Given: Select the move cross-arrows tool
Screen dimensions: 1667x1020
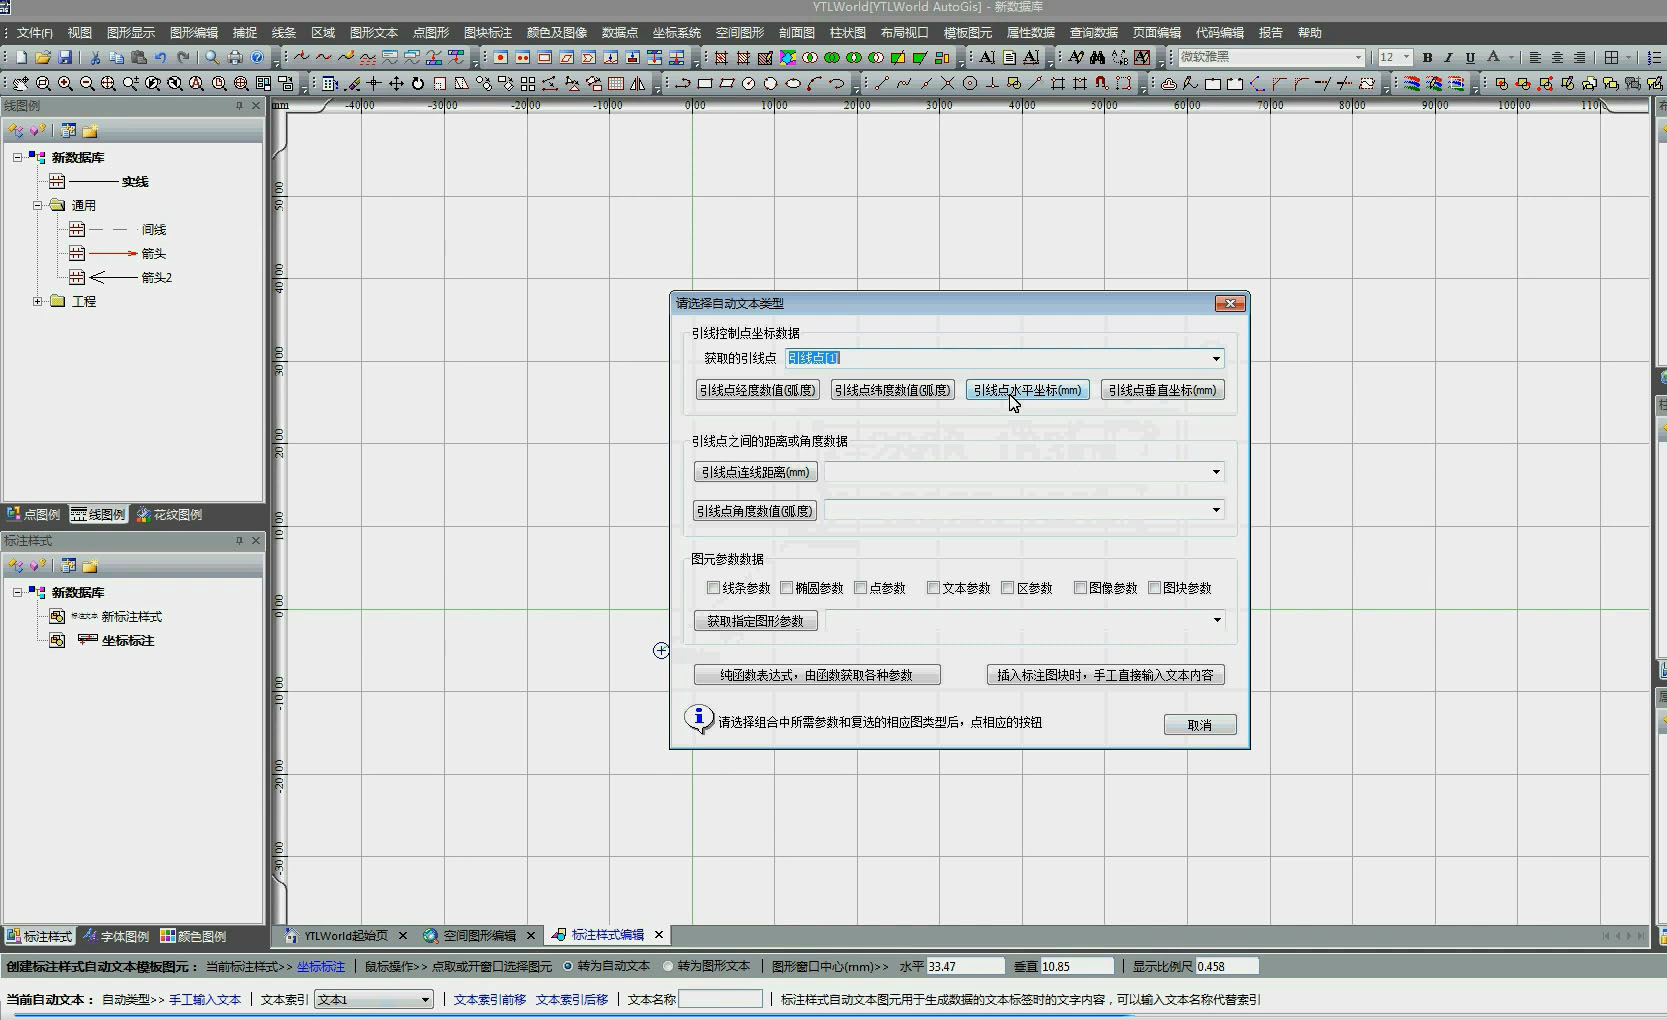Looking at the screenshot, I should click(396, 84).
